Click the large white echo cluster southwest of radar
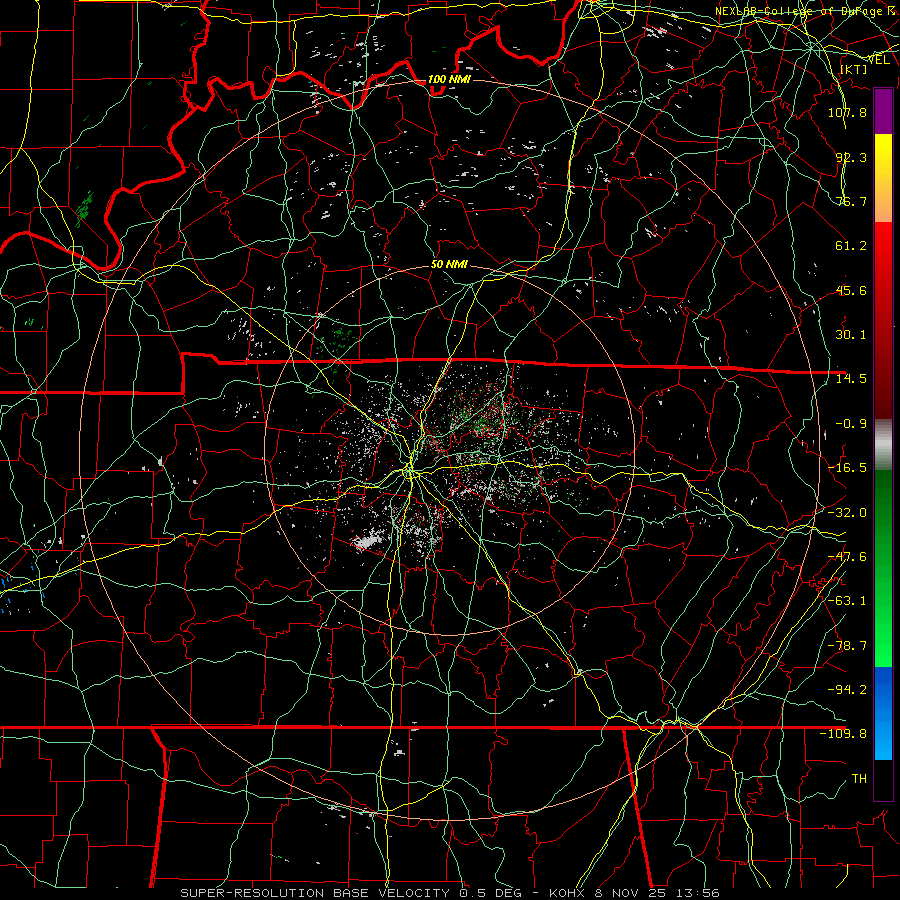Image resolution: width=900 pixels, height=900 pixels. (368, 541)
